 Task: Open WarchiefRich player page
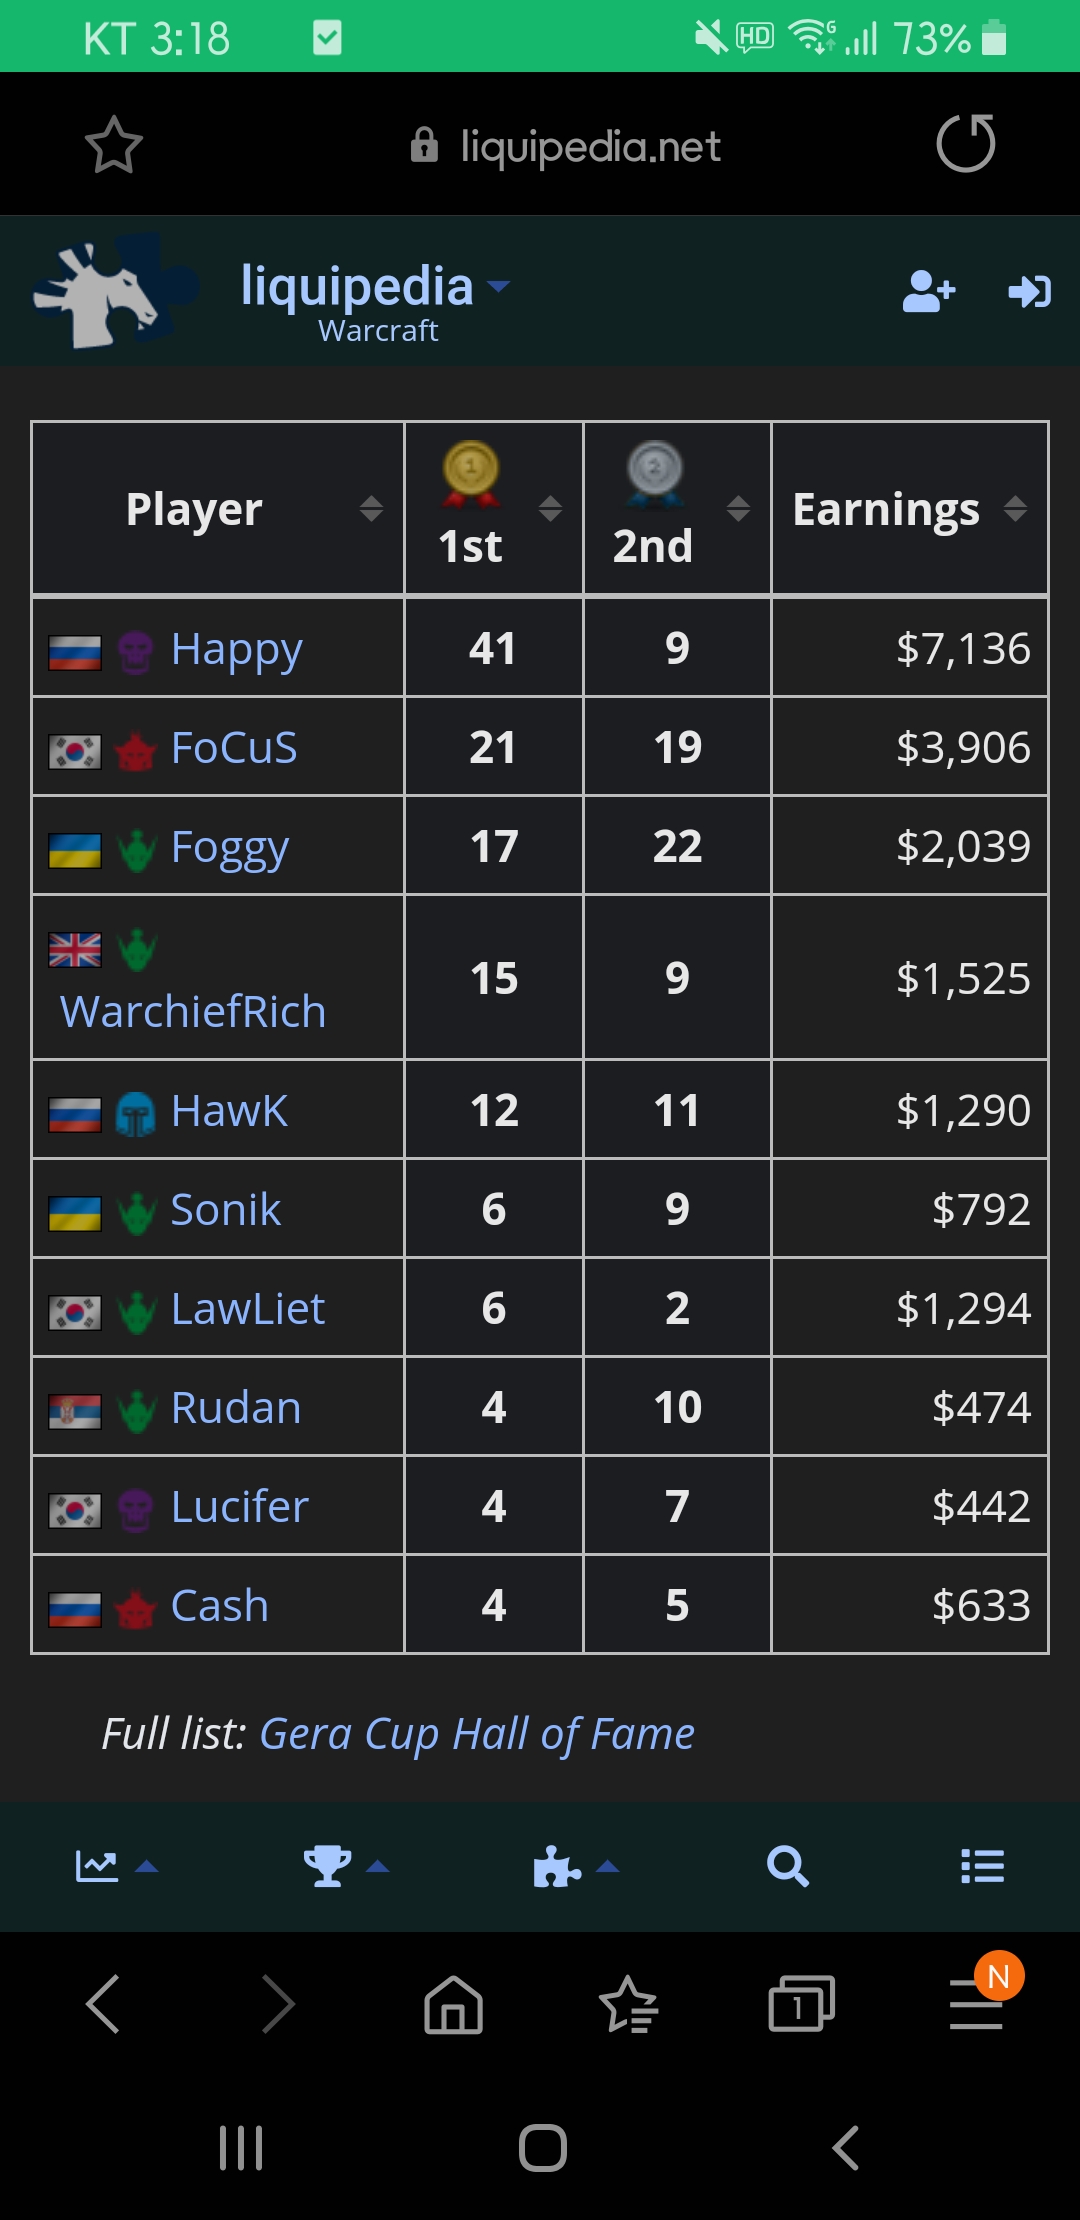pyautogui.click(x=193, y=1011)
